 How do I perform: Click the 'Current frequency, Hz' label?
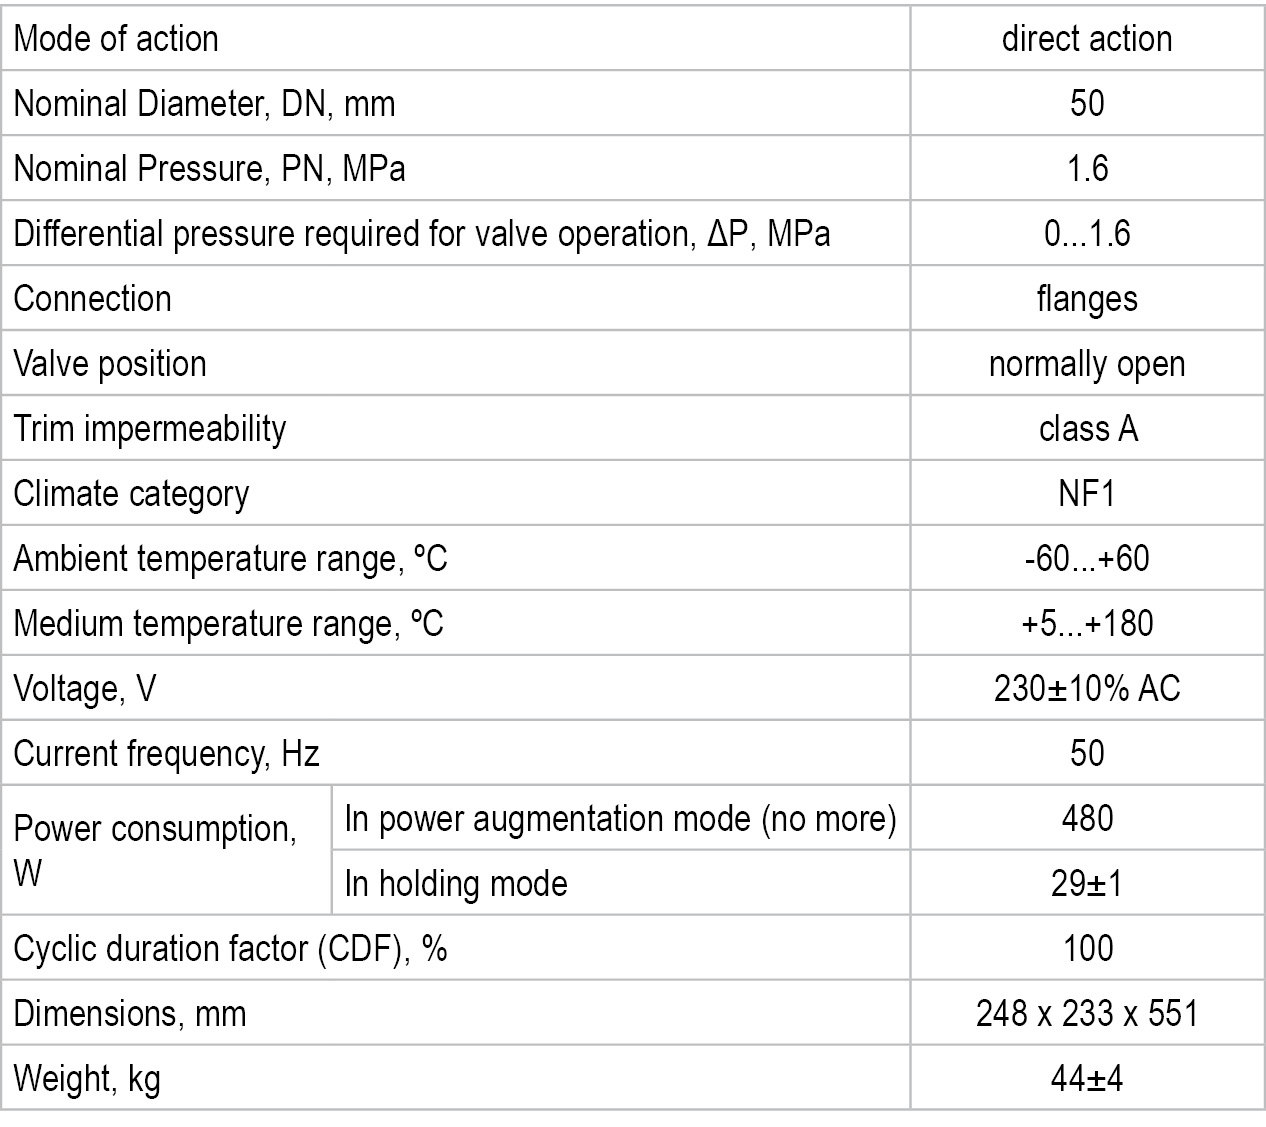pos(166,753)
